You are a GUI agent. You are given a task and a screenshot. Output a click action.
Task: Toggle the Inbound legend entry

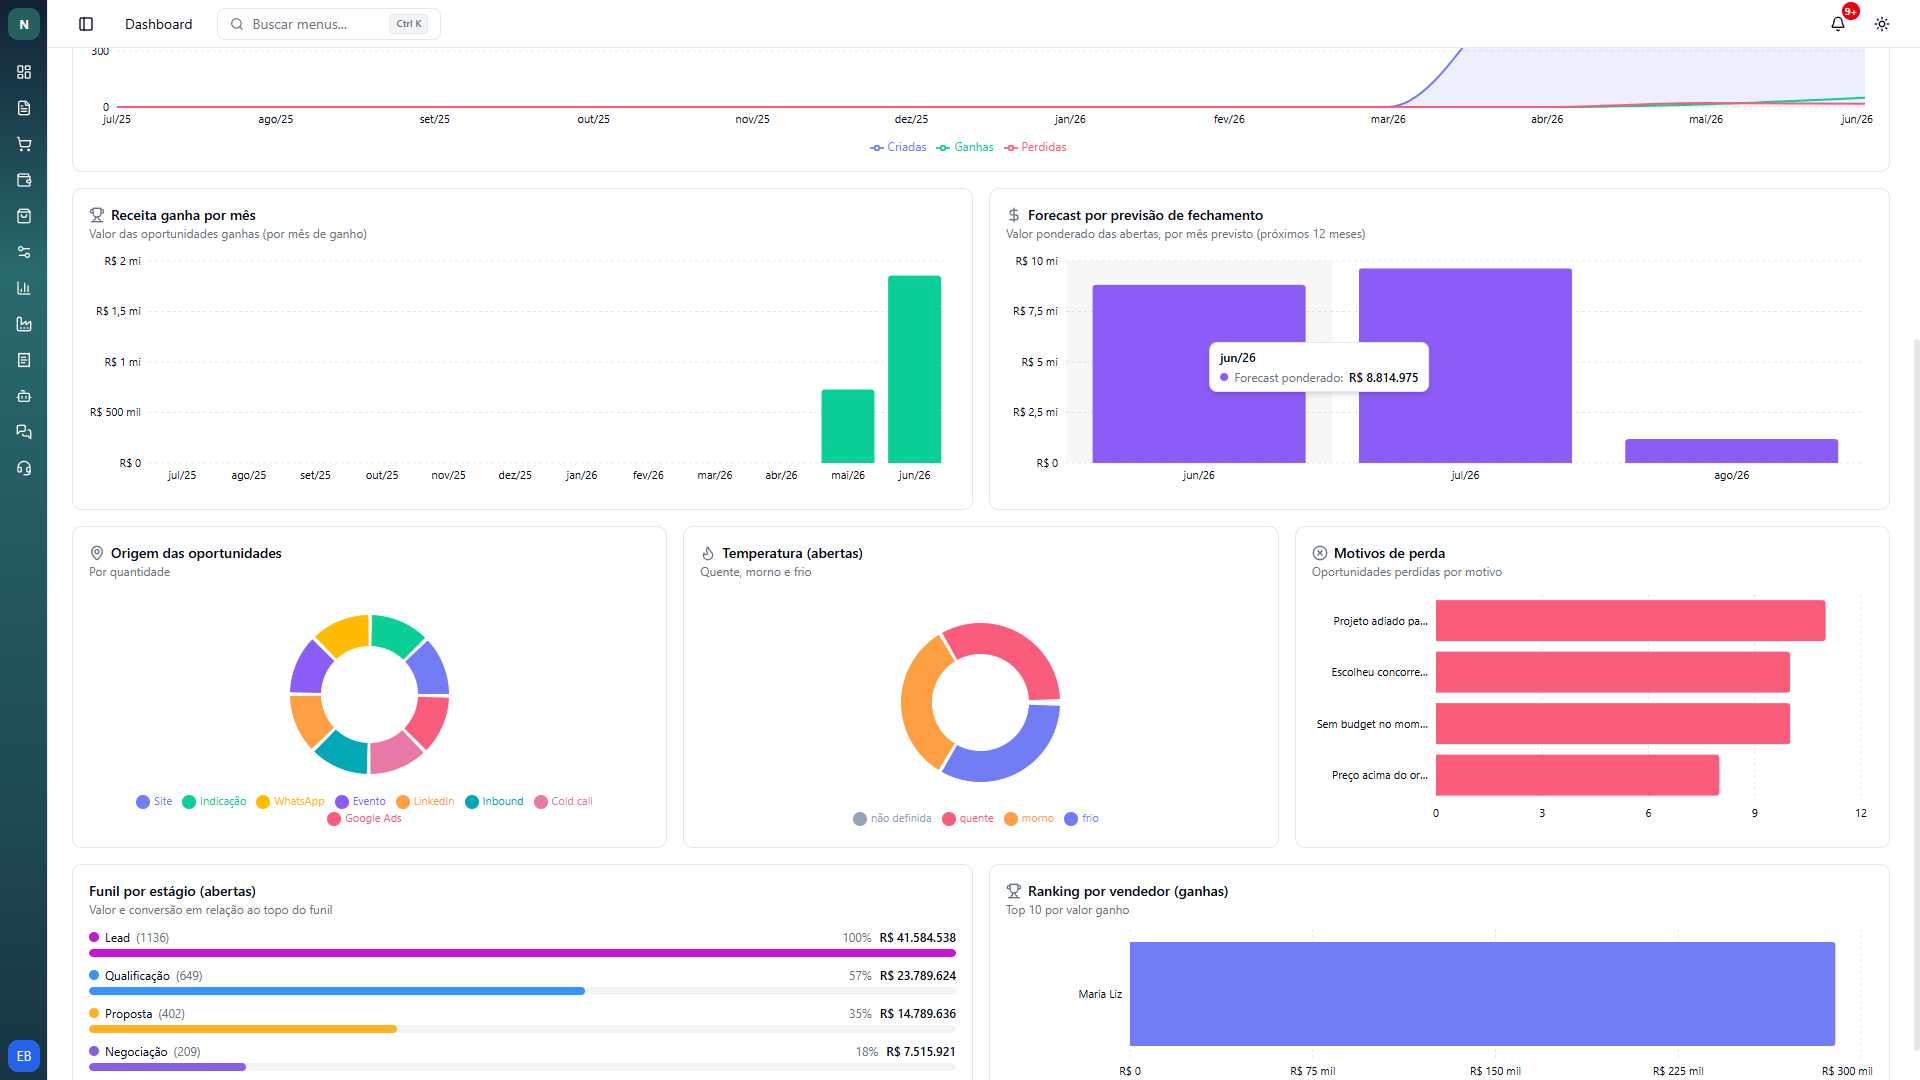494,802
